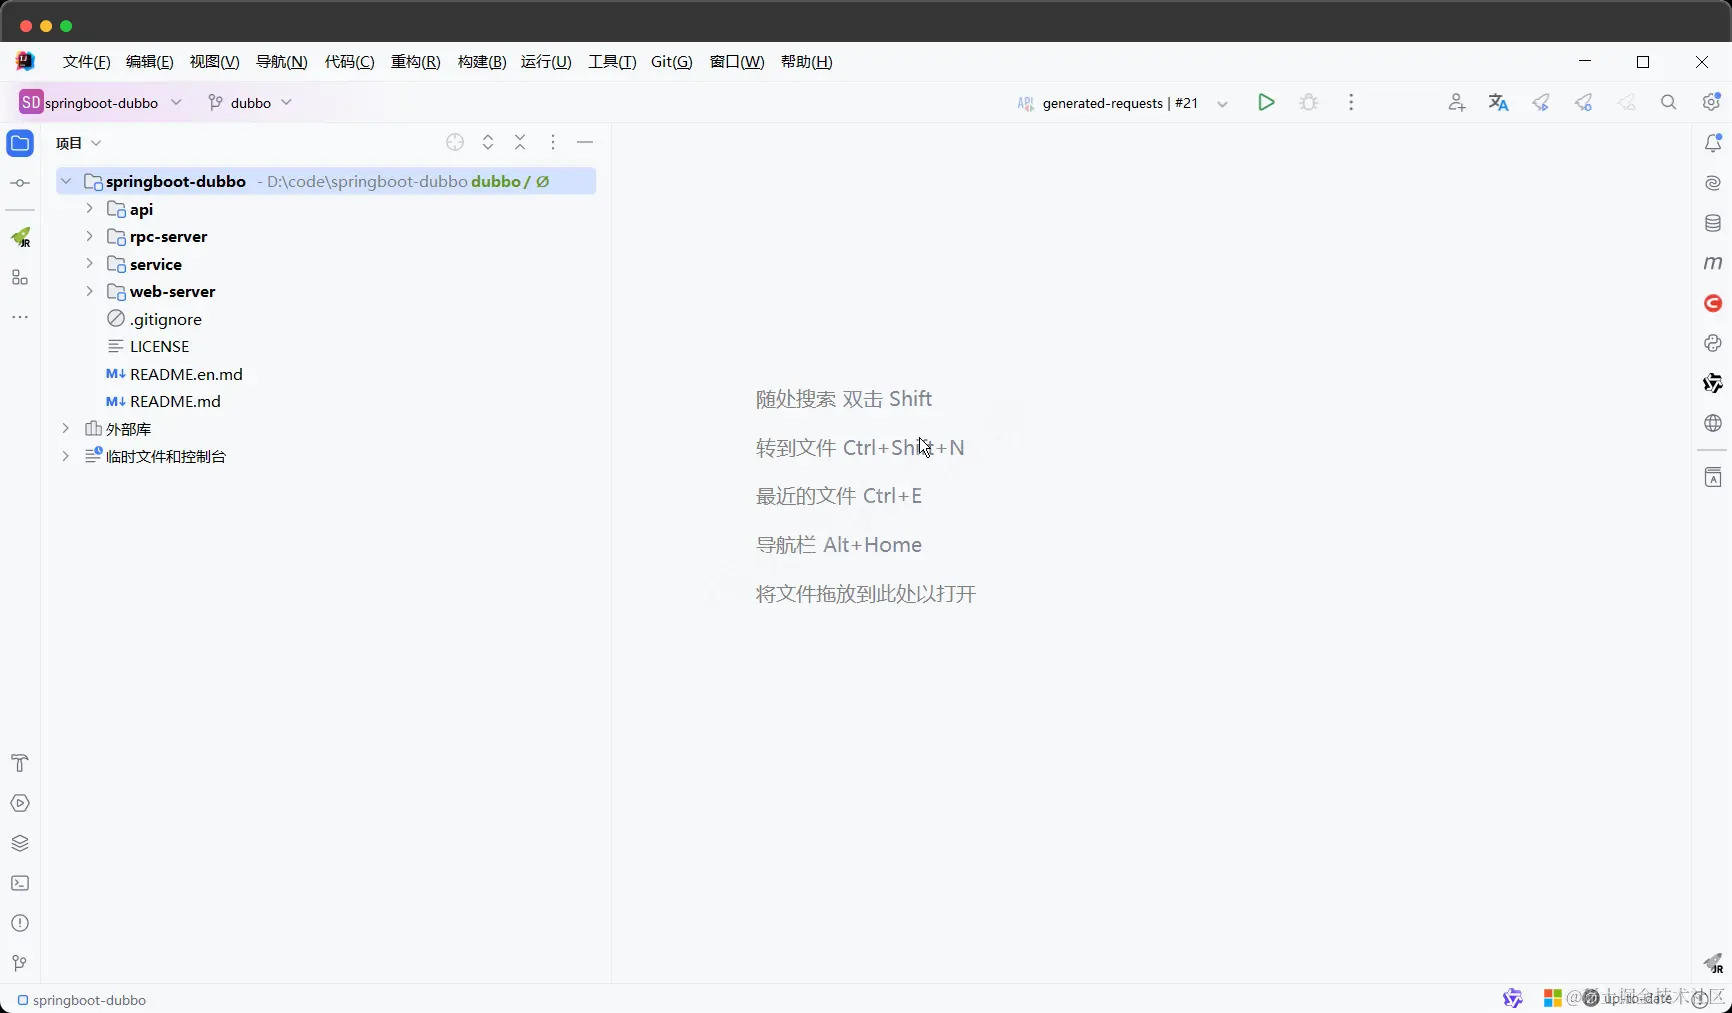Collapse all project tree nodes
This screenshot has width=1732, height=1013.
(x=520, y=142)
